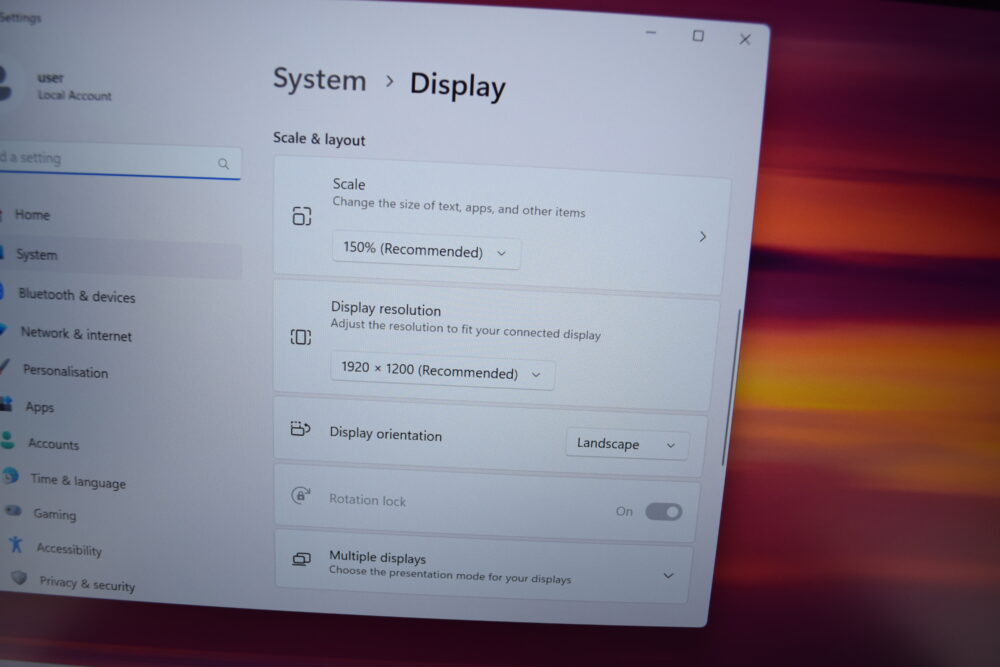Click the vertical scrollbar of settings page

(x=732, y=387)
